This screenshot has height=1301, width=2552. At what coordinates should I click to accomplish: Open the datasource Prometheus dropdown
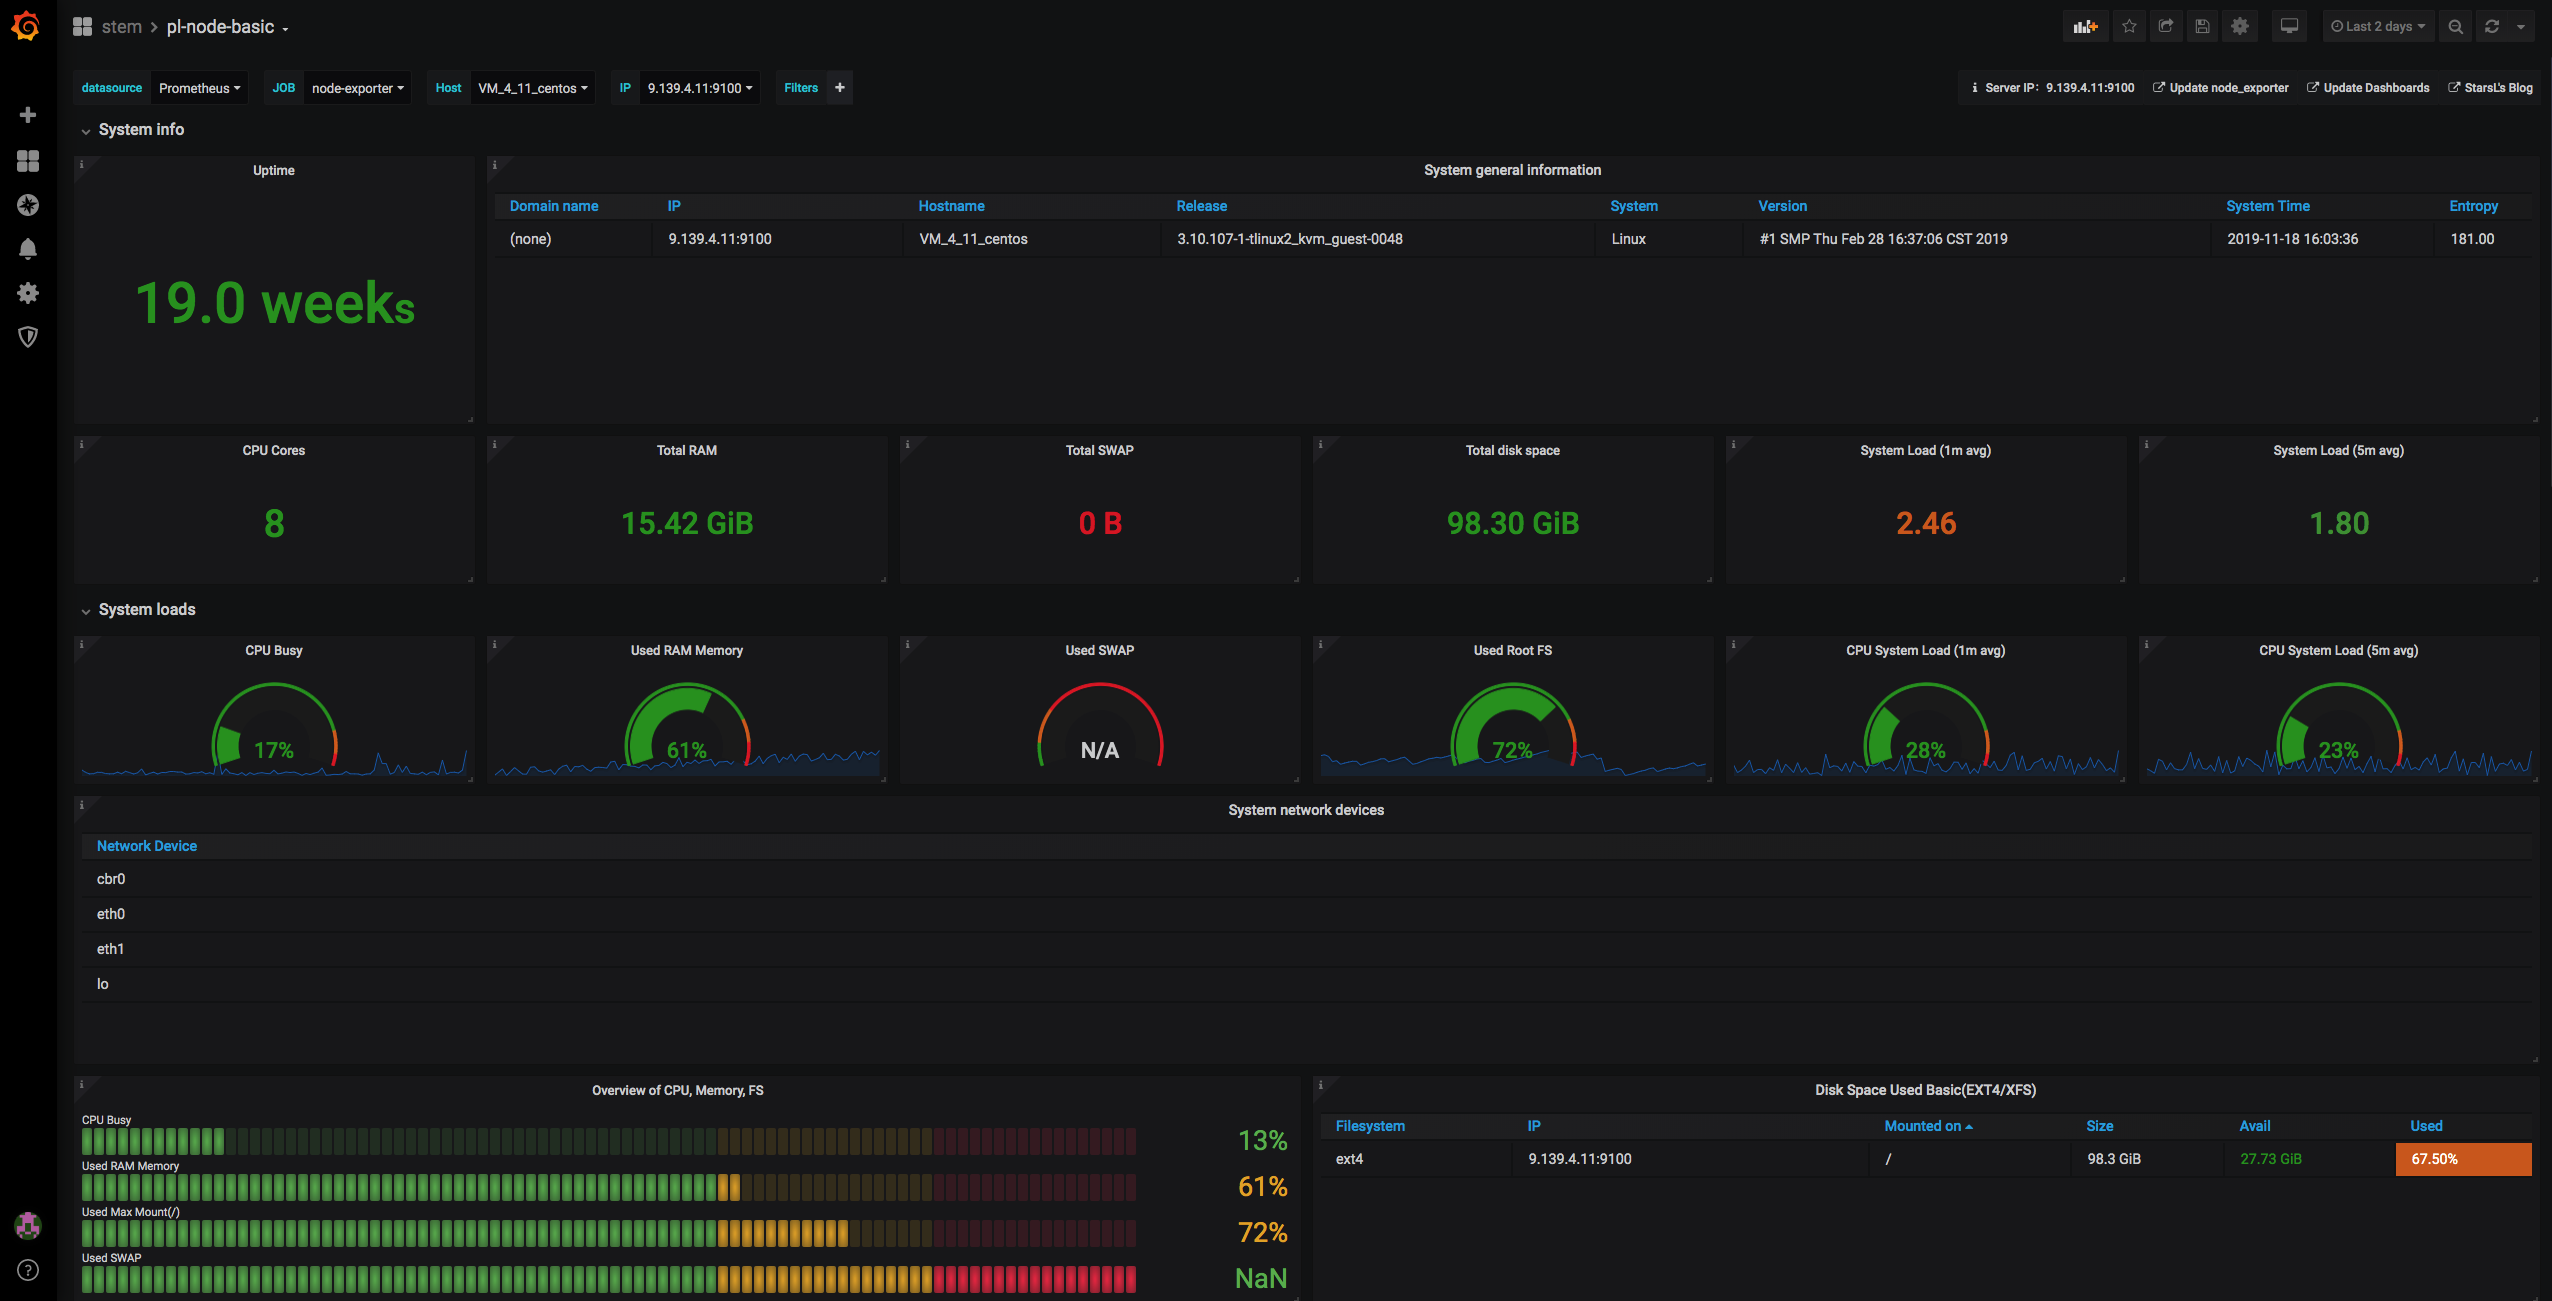(199, 88)
